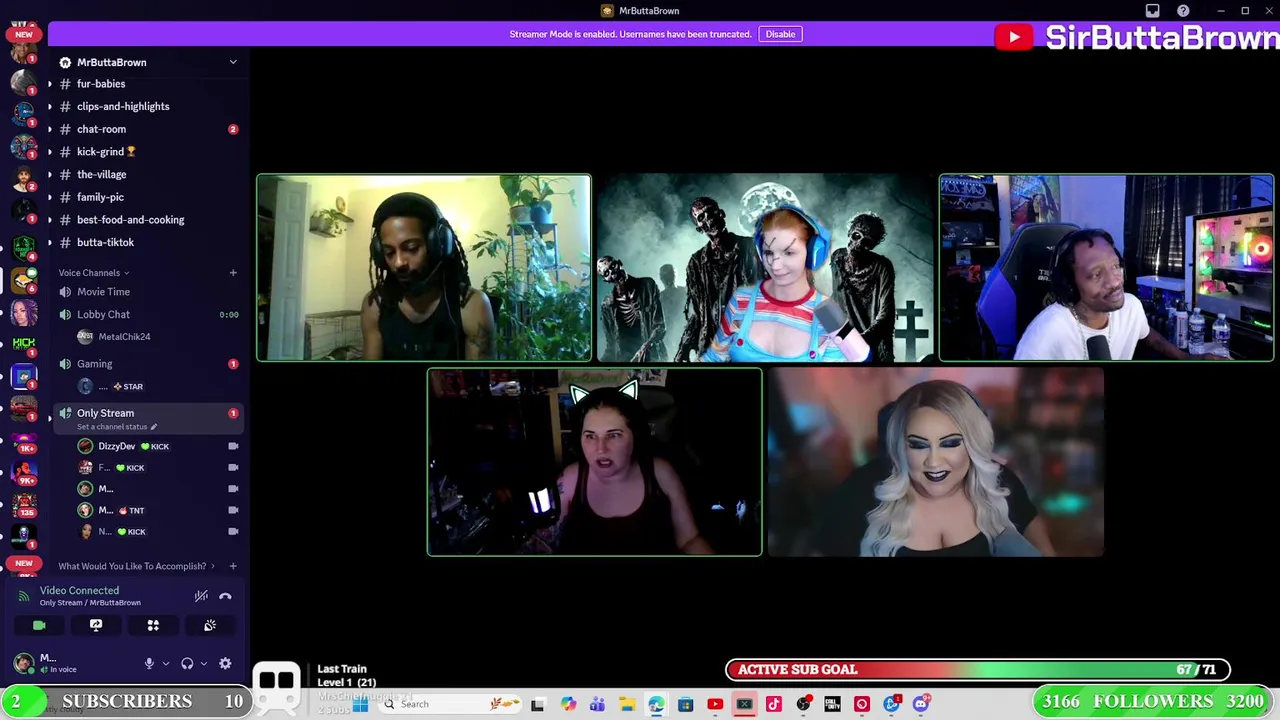The height and width of the screenshot is (720, 1280).
Task: Open File Explorer from taskbar
Action: point(626,704)
